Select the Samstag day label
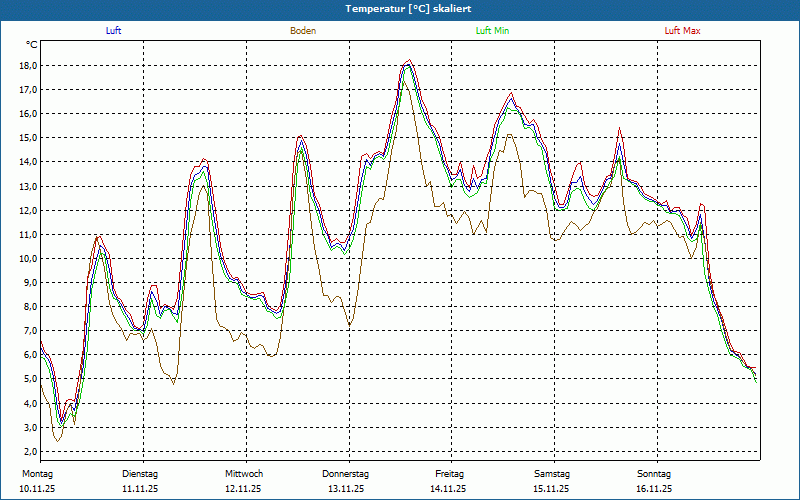 552,474
